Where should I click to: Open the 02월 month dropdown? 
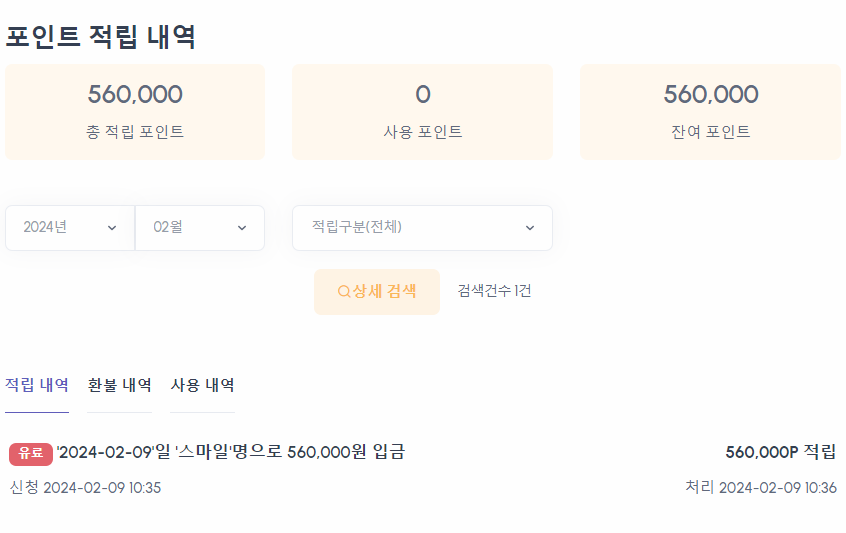200,227
